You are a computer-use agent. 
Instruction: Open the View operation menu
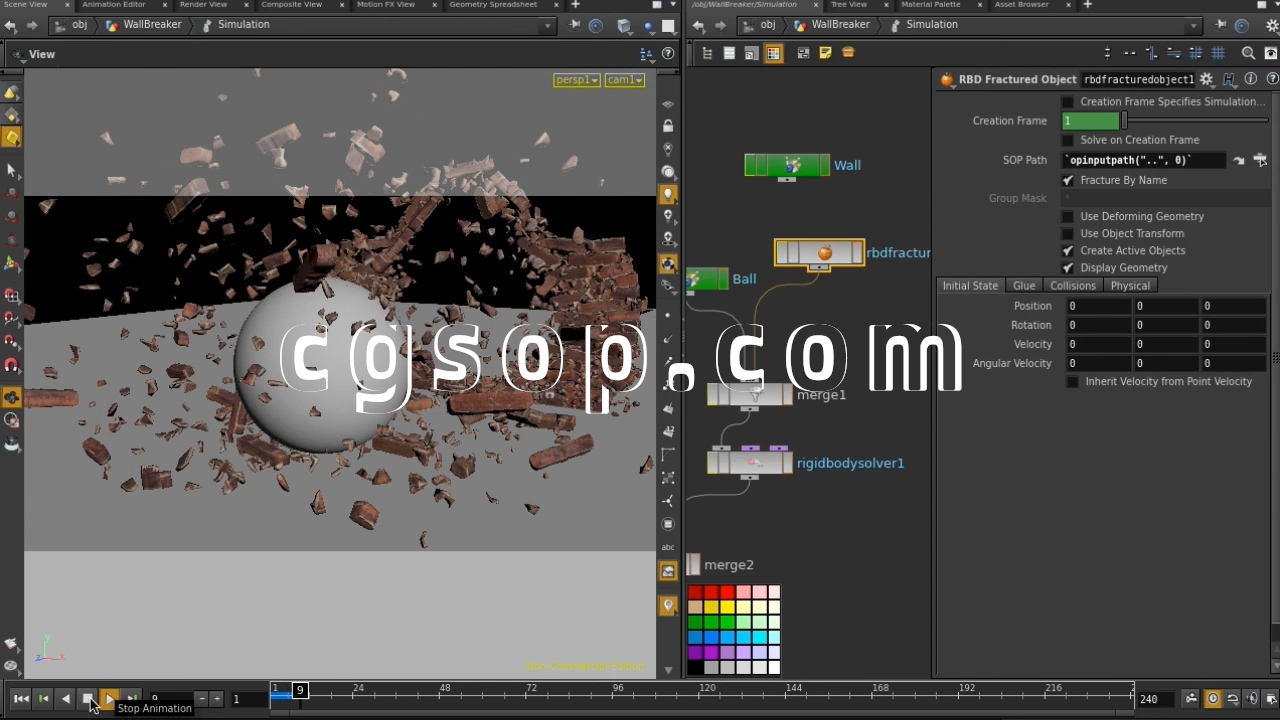[42, 54]
